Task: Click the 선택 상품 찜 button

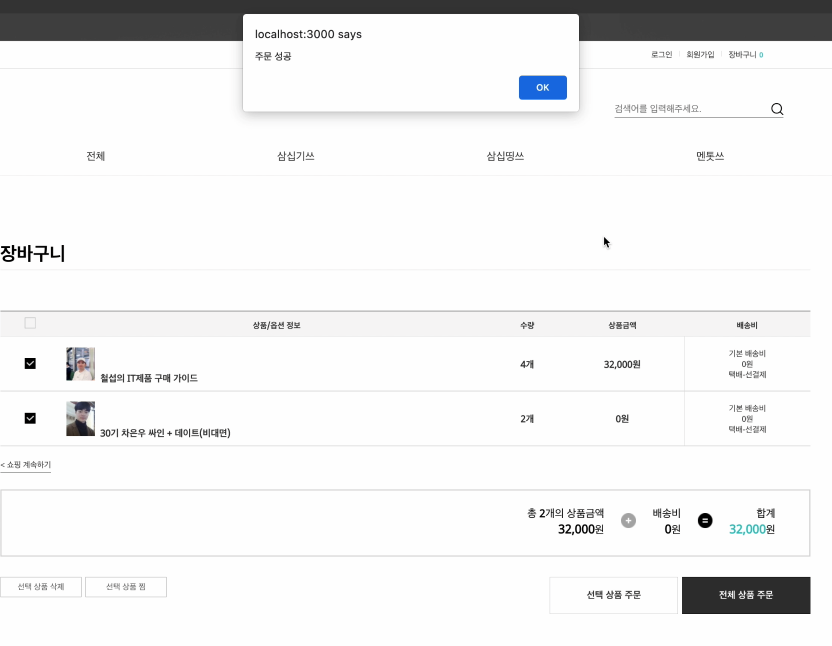Action: (126, 586)
